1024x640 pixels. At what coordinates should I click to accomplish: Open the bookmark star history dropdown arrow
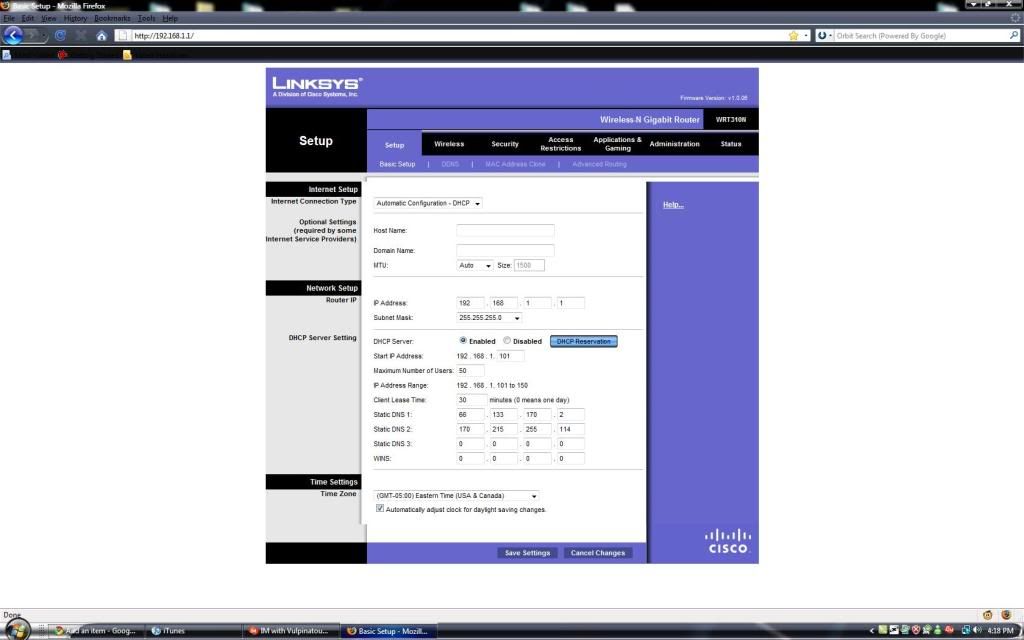point(806,35)
